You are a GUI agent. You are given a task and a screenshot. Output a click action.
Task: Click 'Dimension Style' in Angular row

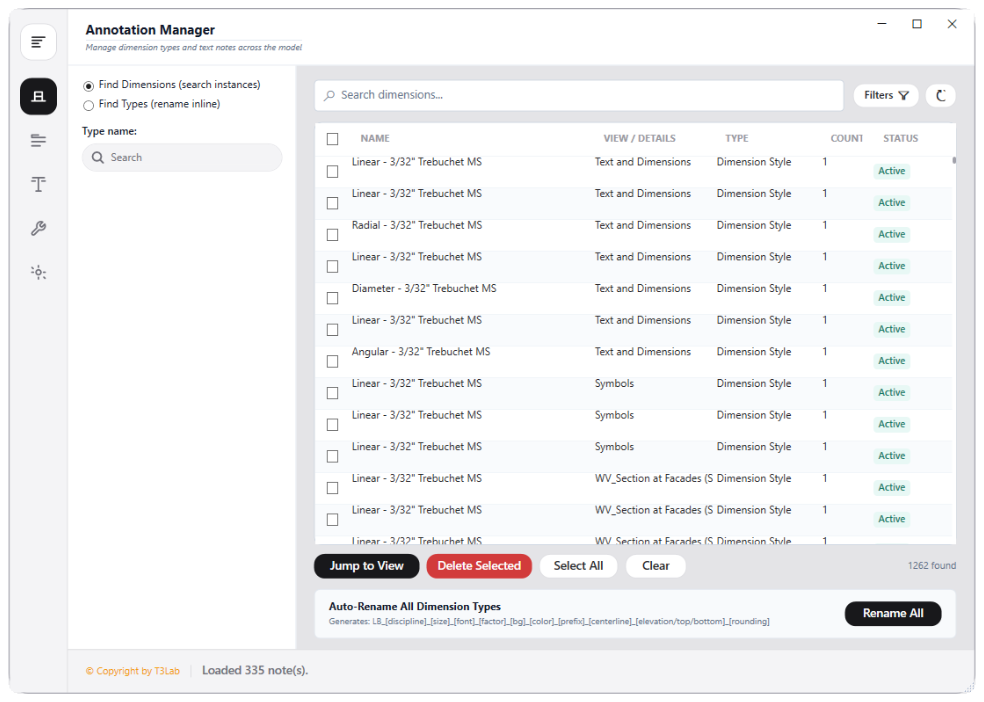point(754,352)
